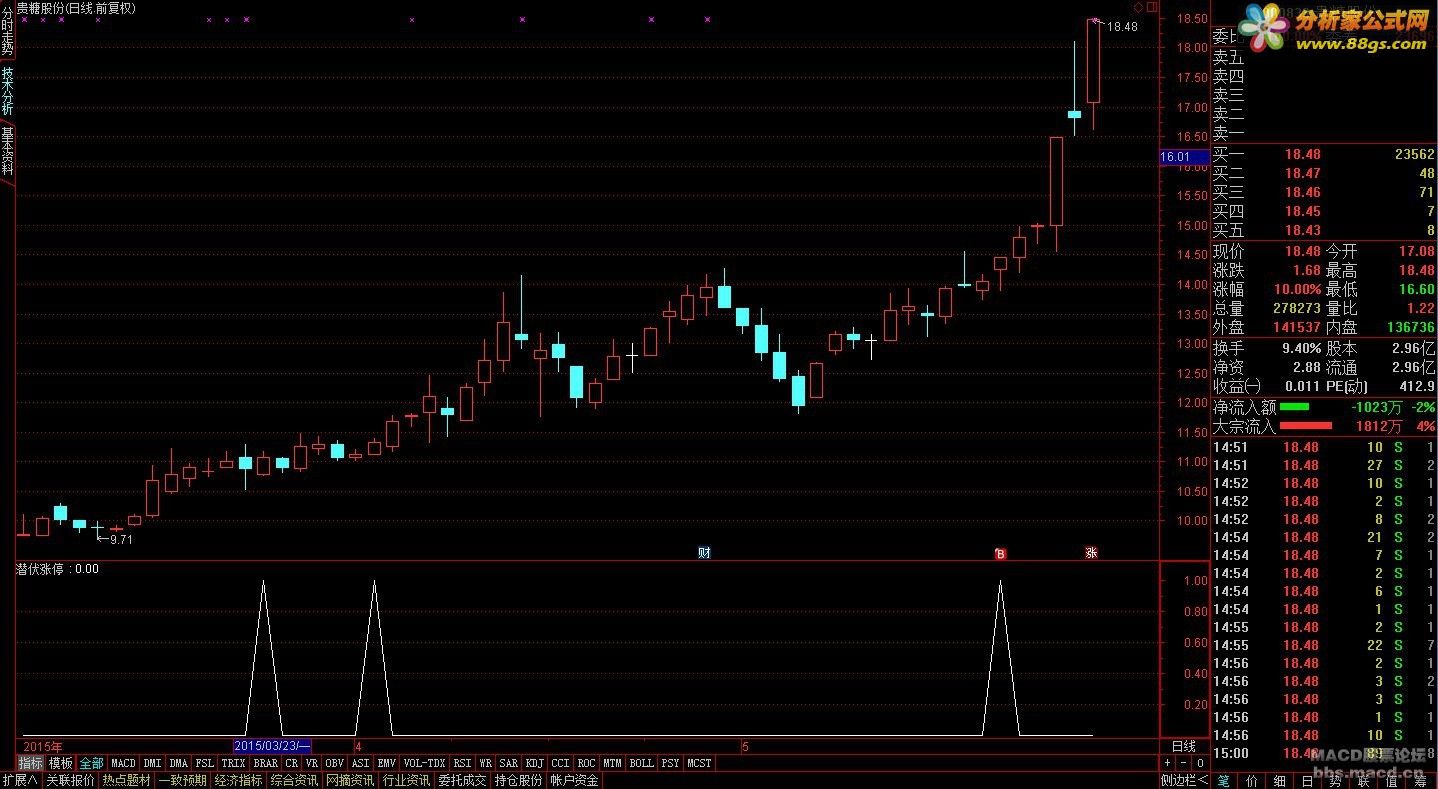Screen dimensions: 1438x789
Task: Switch indicator to DMA
Action: pyautogui.click(x=178, y=763)
